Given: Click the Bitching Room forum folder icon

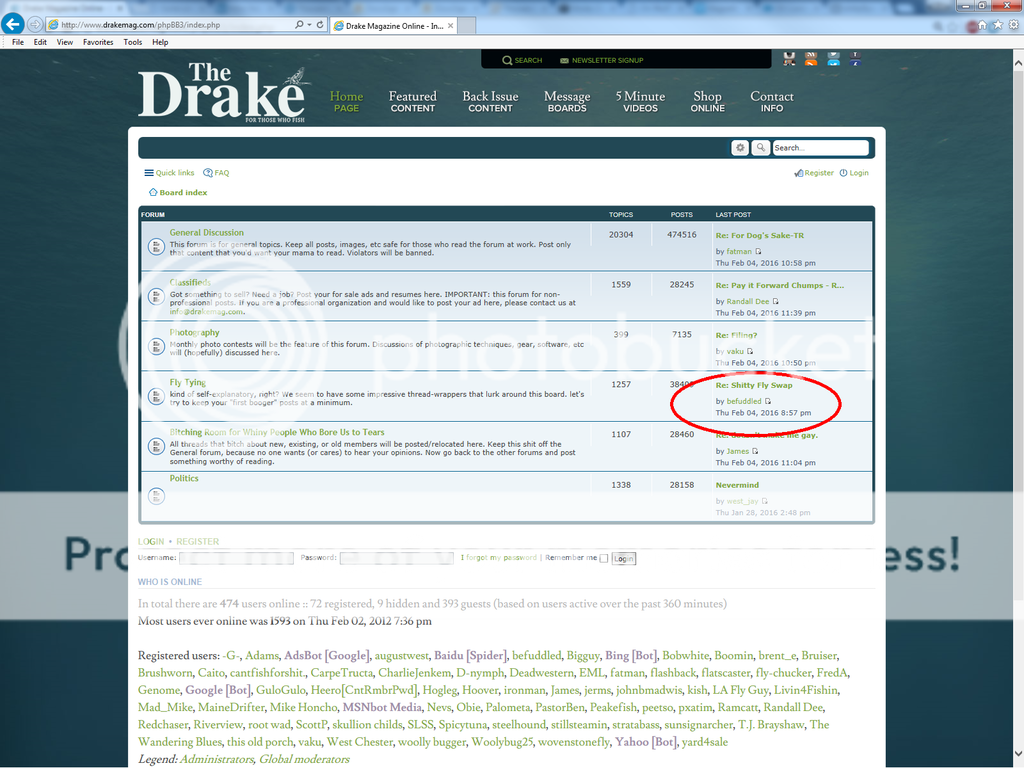Looking at the screenshot, I should coord(156,446).
